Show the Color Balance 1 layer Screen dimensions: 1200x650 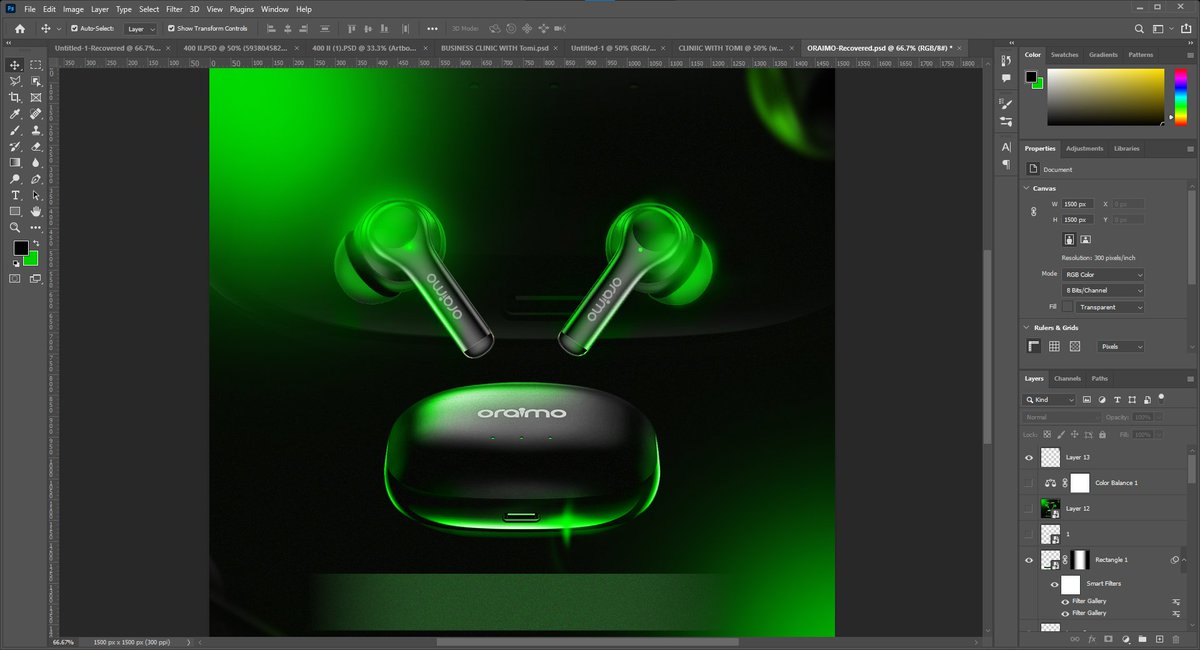pyautogui.click(x=1029, y=483)
